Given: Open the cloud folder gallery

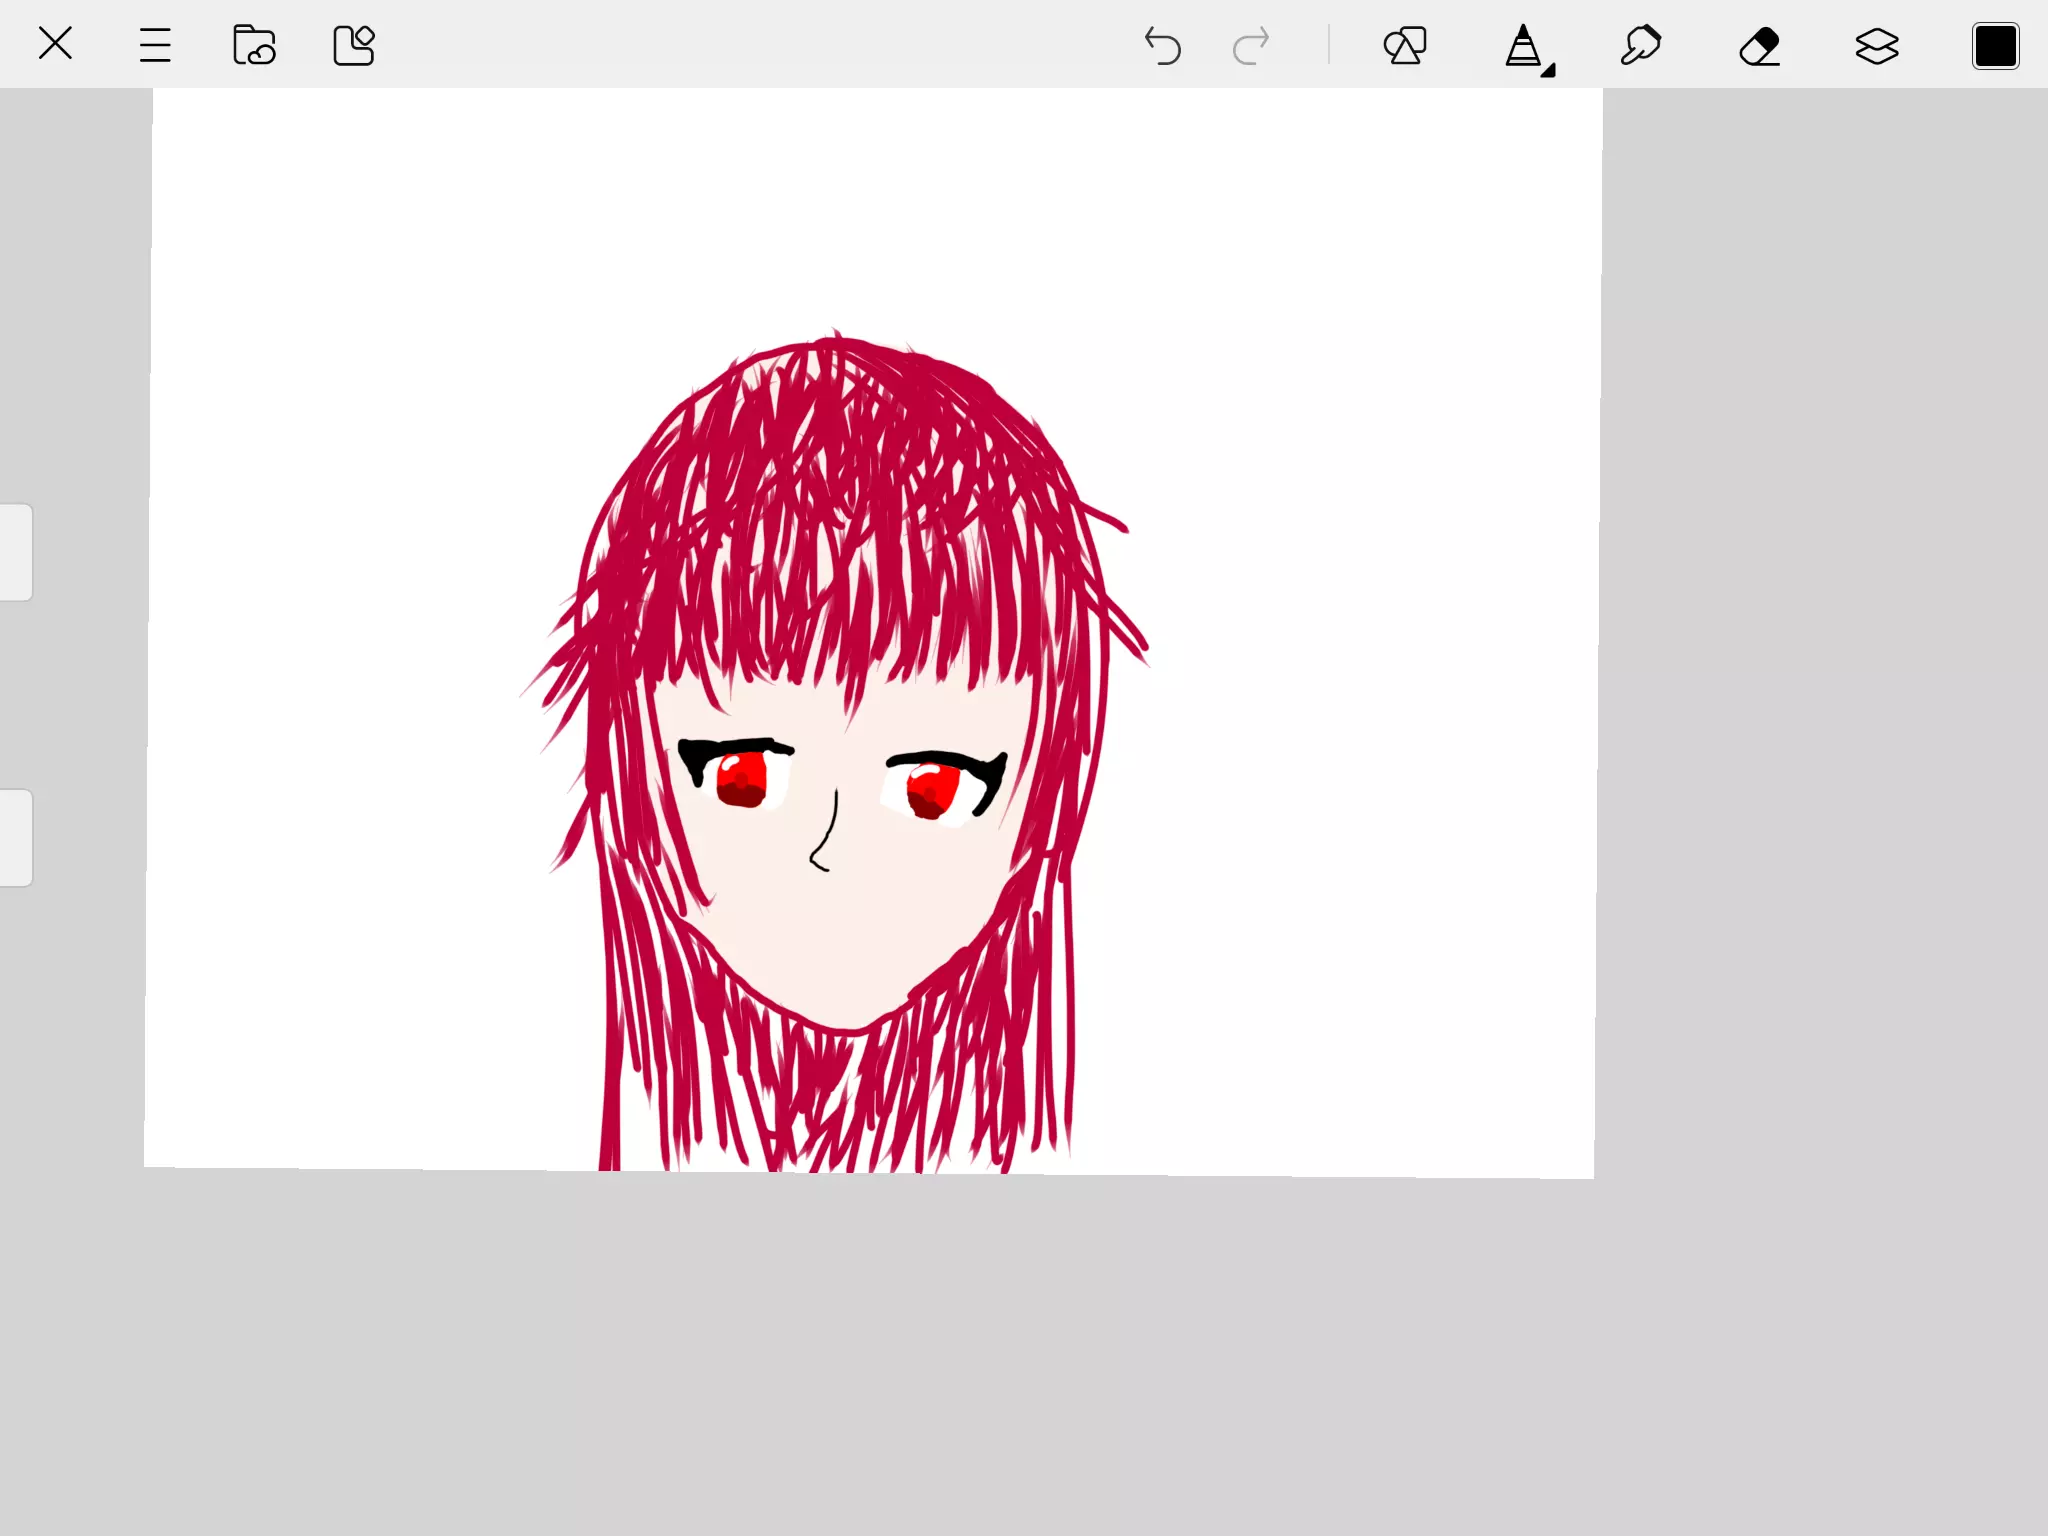Looking at the screenshot, I should [x=254, y=45].
